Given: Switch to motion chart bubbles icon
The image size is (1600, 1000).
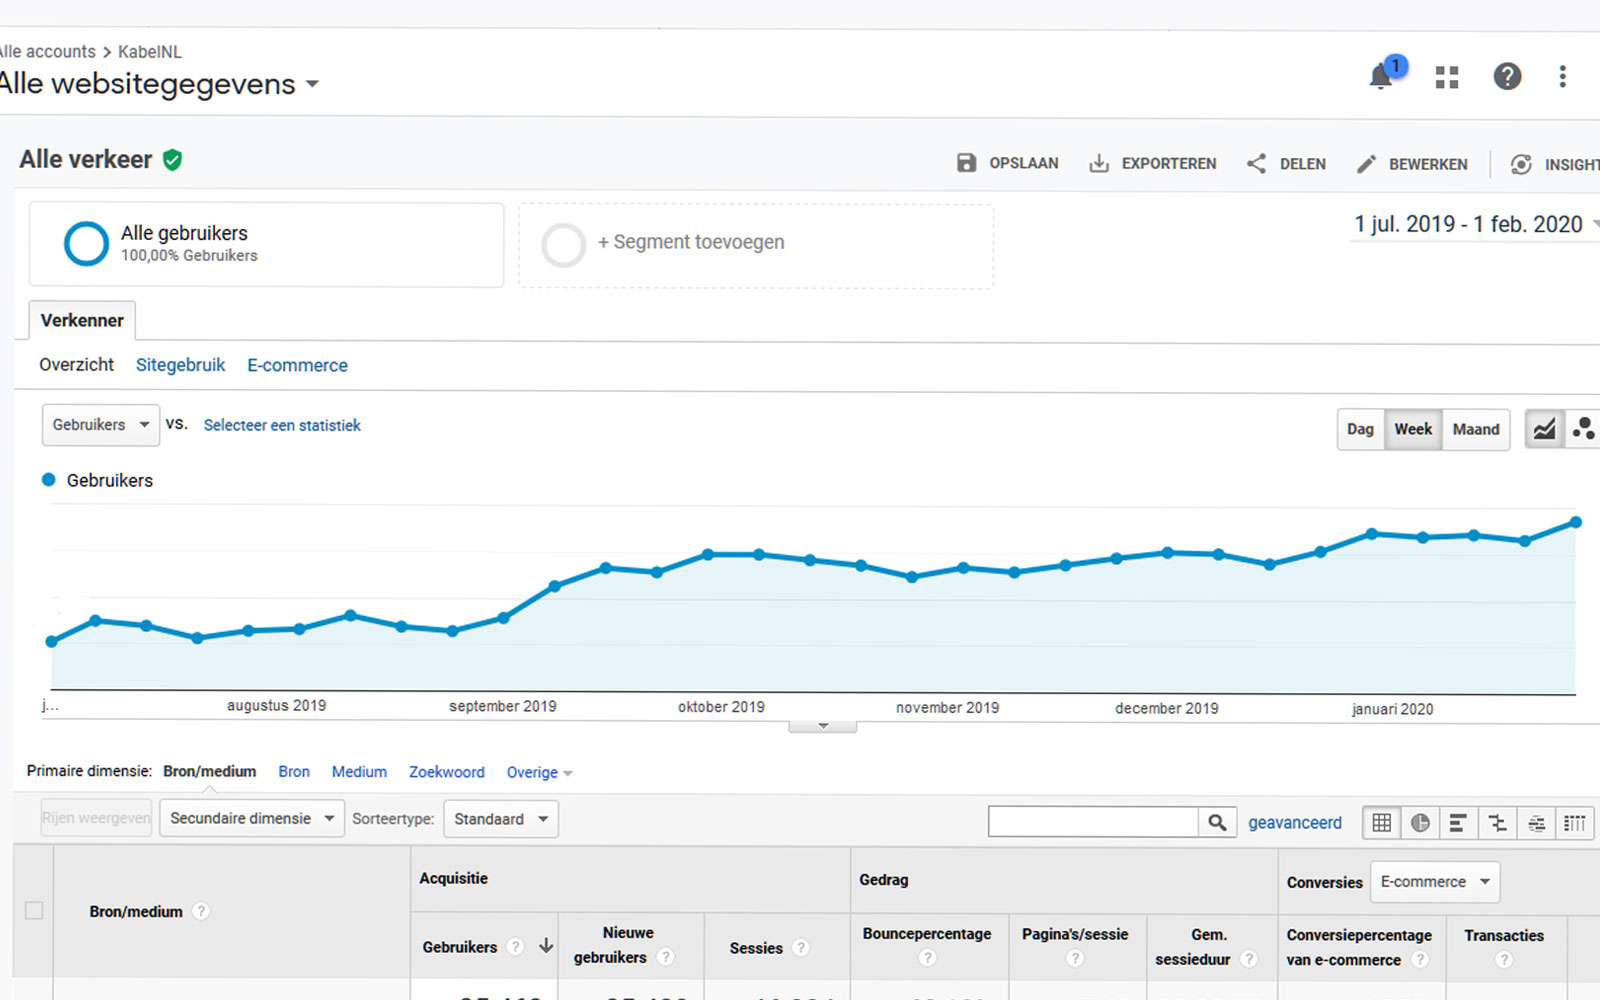Looking at the screenshot, I should tap(1583, 429).
